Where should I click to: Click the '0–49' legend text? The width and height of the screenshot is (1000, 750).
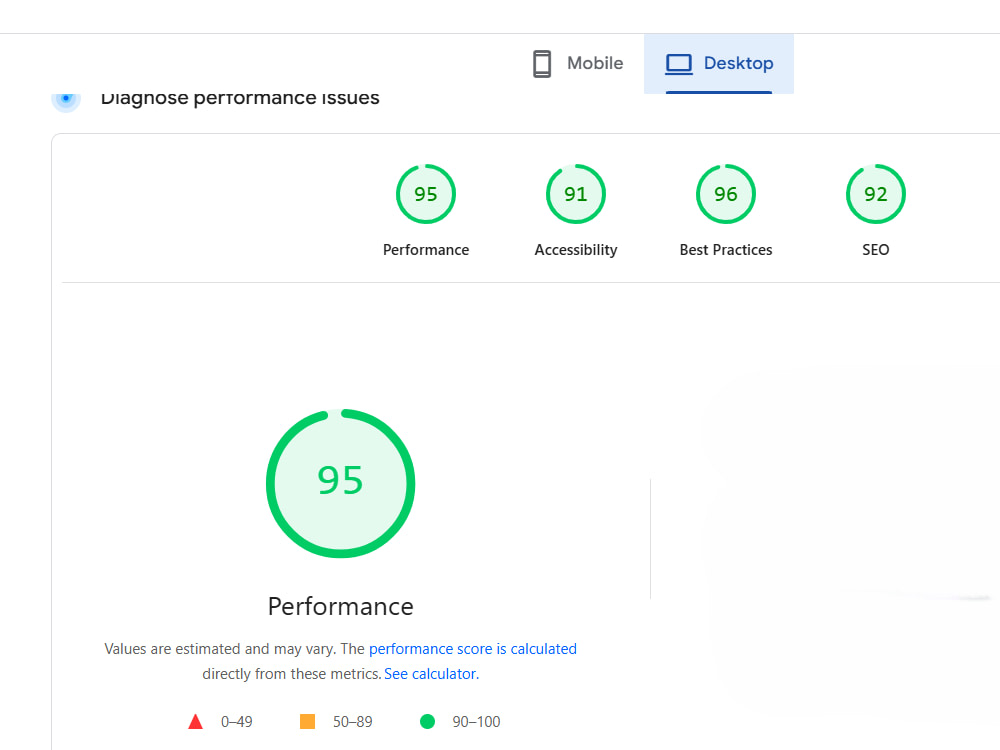click(237, 722)
